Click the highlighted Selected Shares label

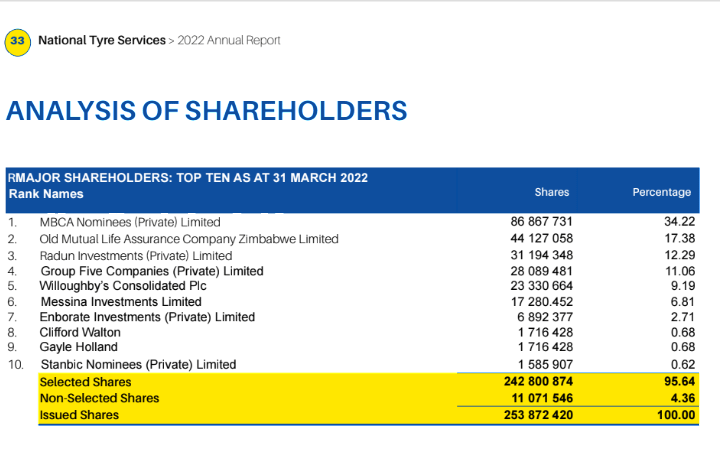tap(85, 382)
